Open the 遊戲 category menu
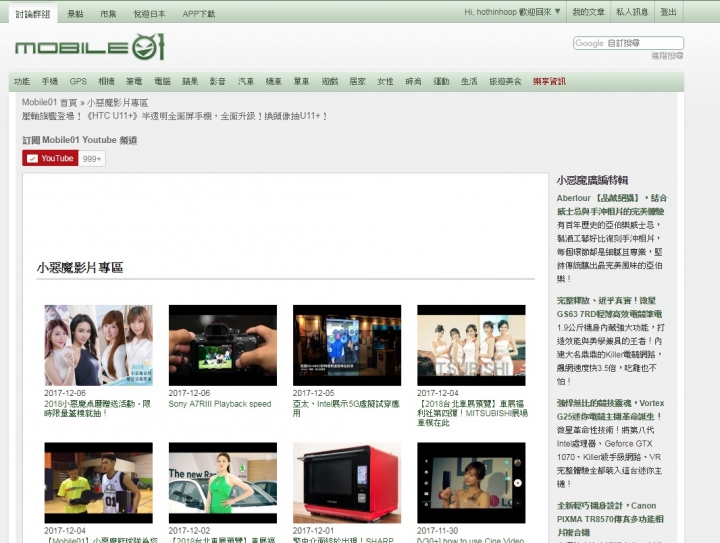 point(330,81)
